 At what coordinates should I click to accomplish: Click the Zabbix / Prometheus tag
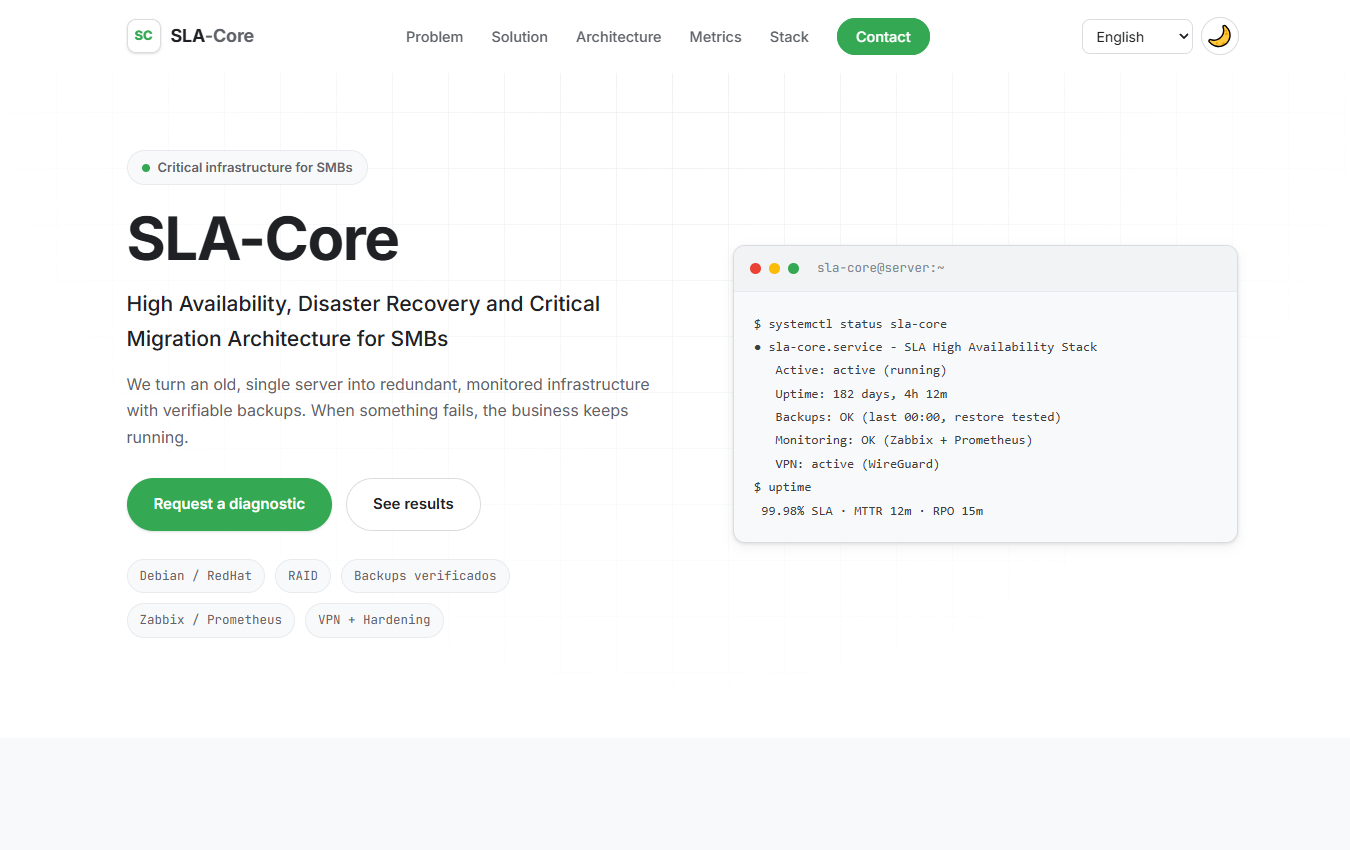coord(211,620)
